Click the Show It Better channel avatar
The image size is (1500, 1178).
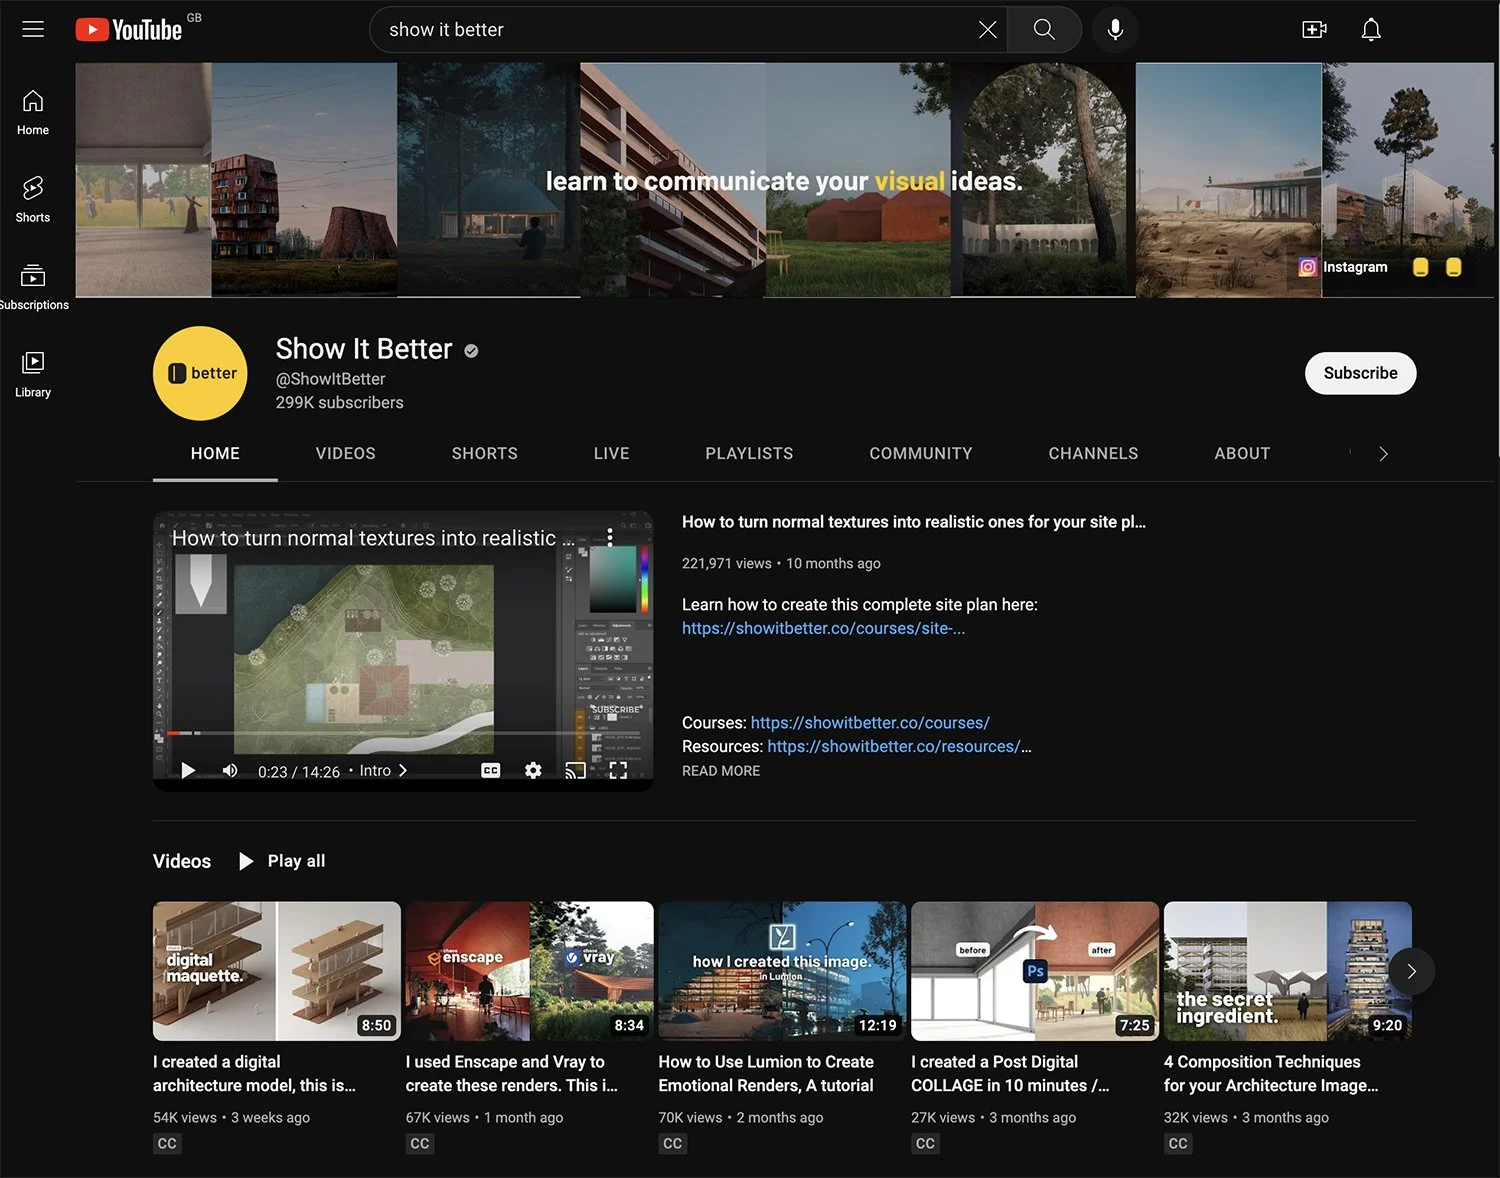200,373
